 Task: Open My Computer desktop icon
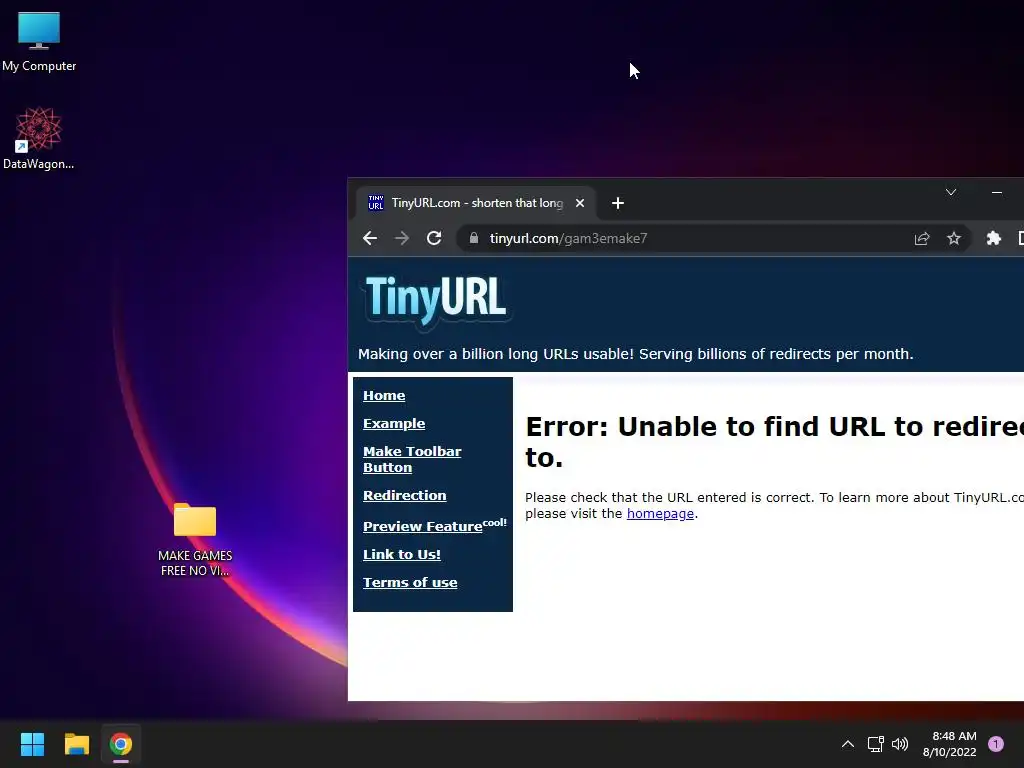39,42
